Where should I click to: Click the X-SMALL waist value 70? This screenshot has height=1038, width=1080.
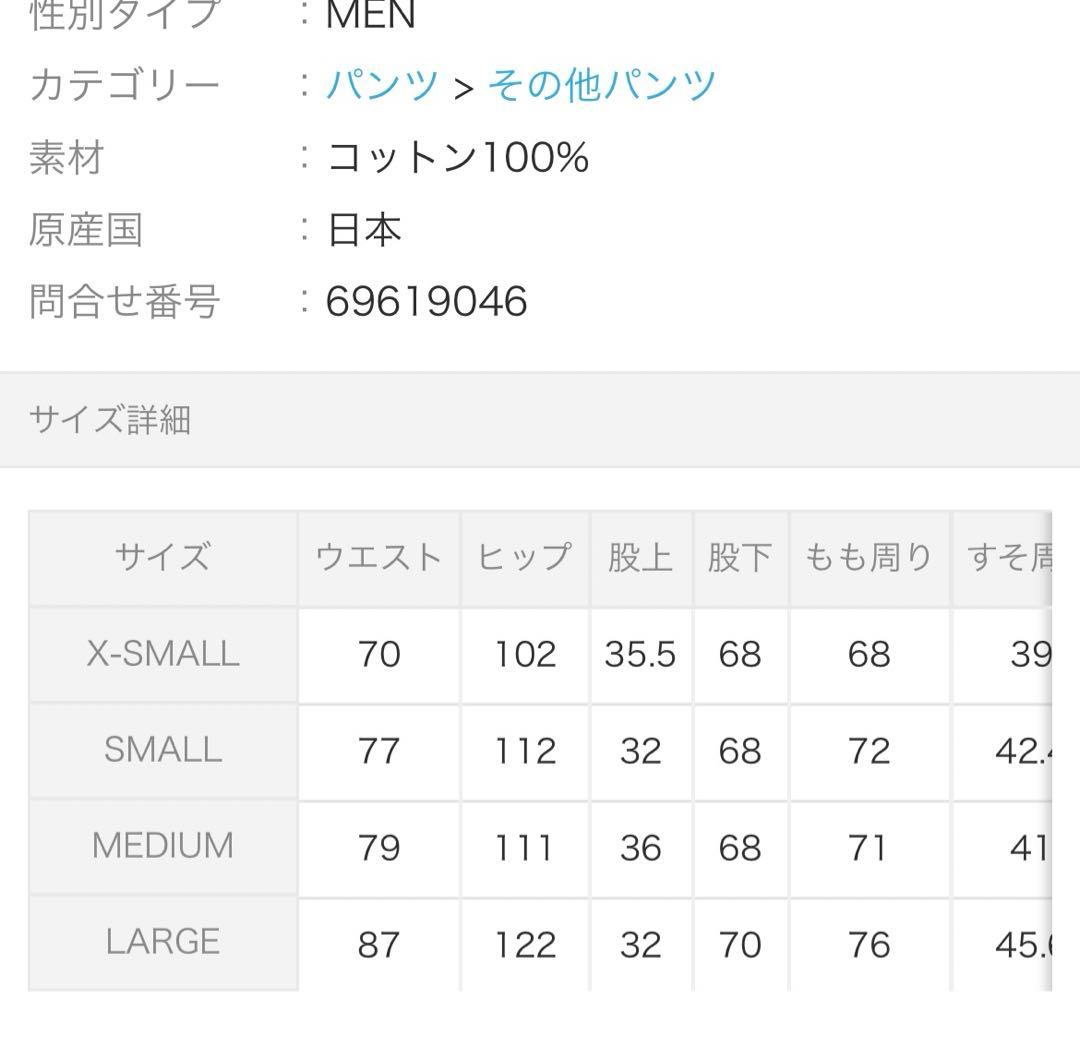pyautogui.click(x=379, y=655)
